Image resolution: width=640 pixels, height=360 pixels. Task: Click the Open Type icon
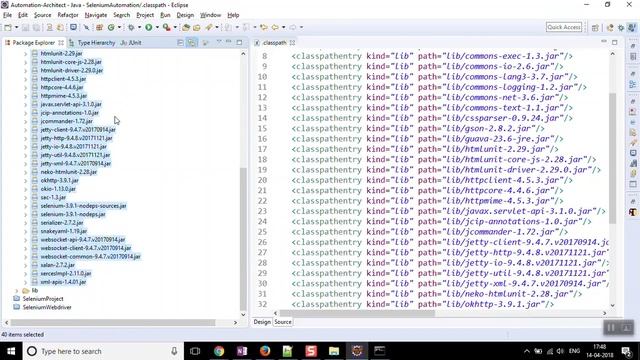click(186, 27)
